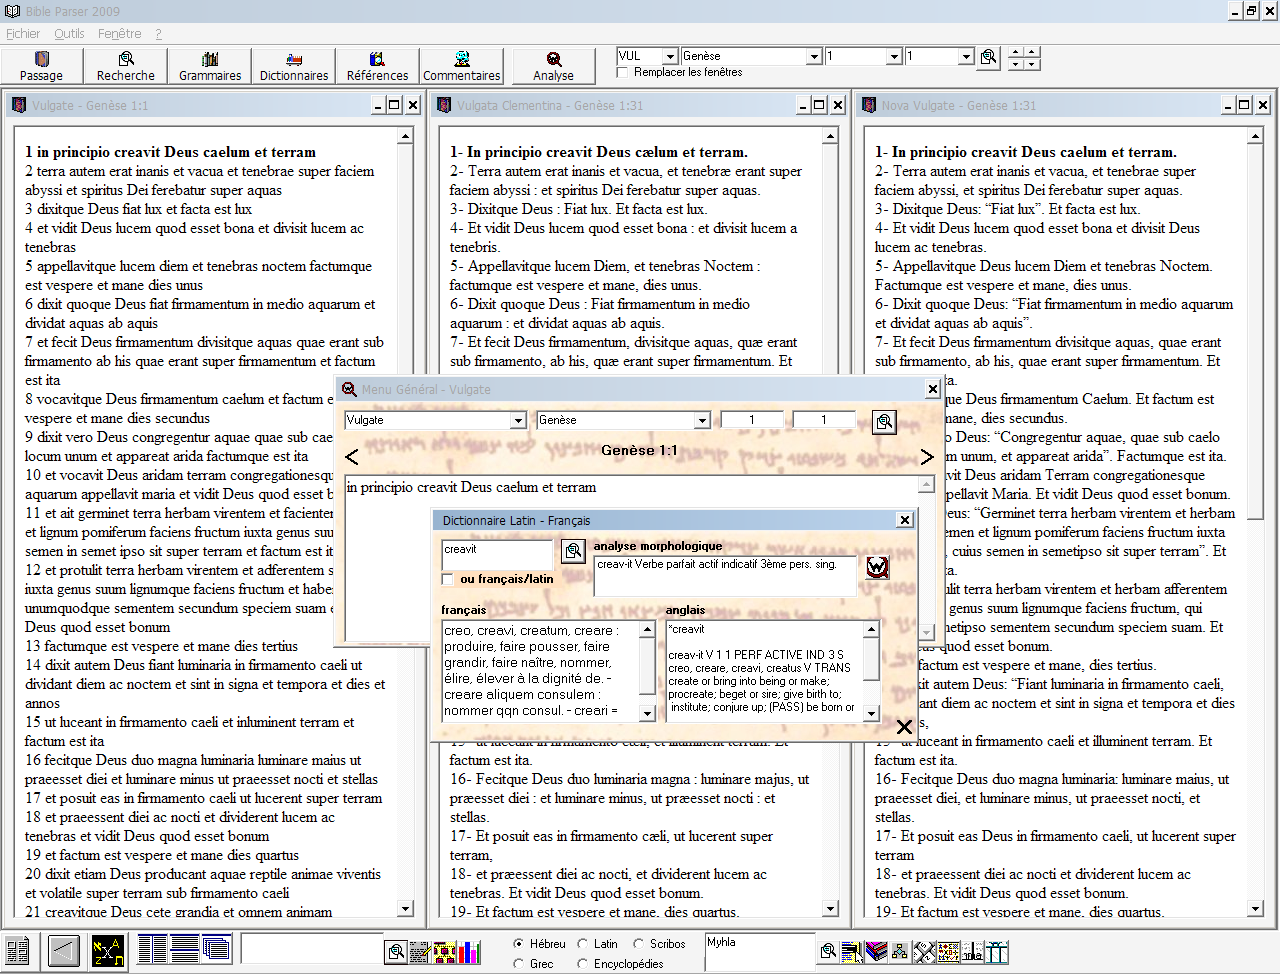
Task: Click the hierarchy tree diagram icon
Action: pyautogui.click(x=900, y=951)
